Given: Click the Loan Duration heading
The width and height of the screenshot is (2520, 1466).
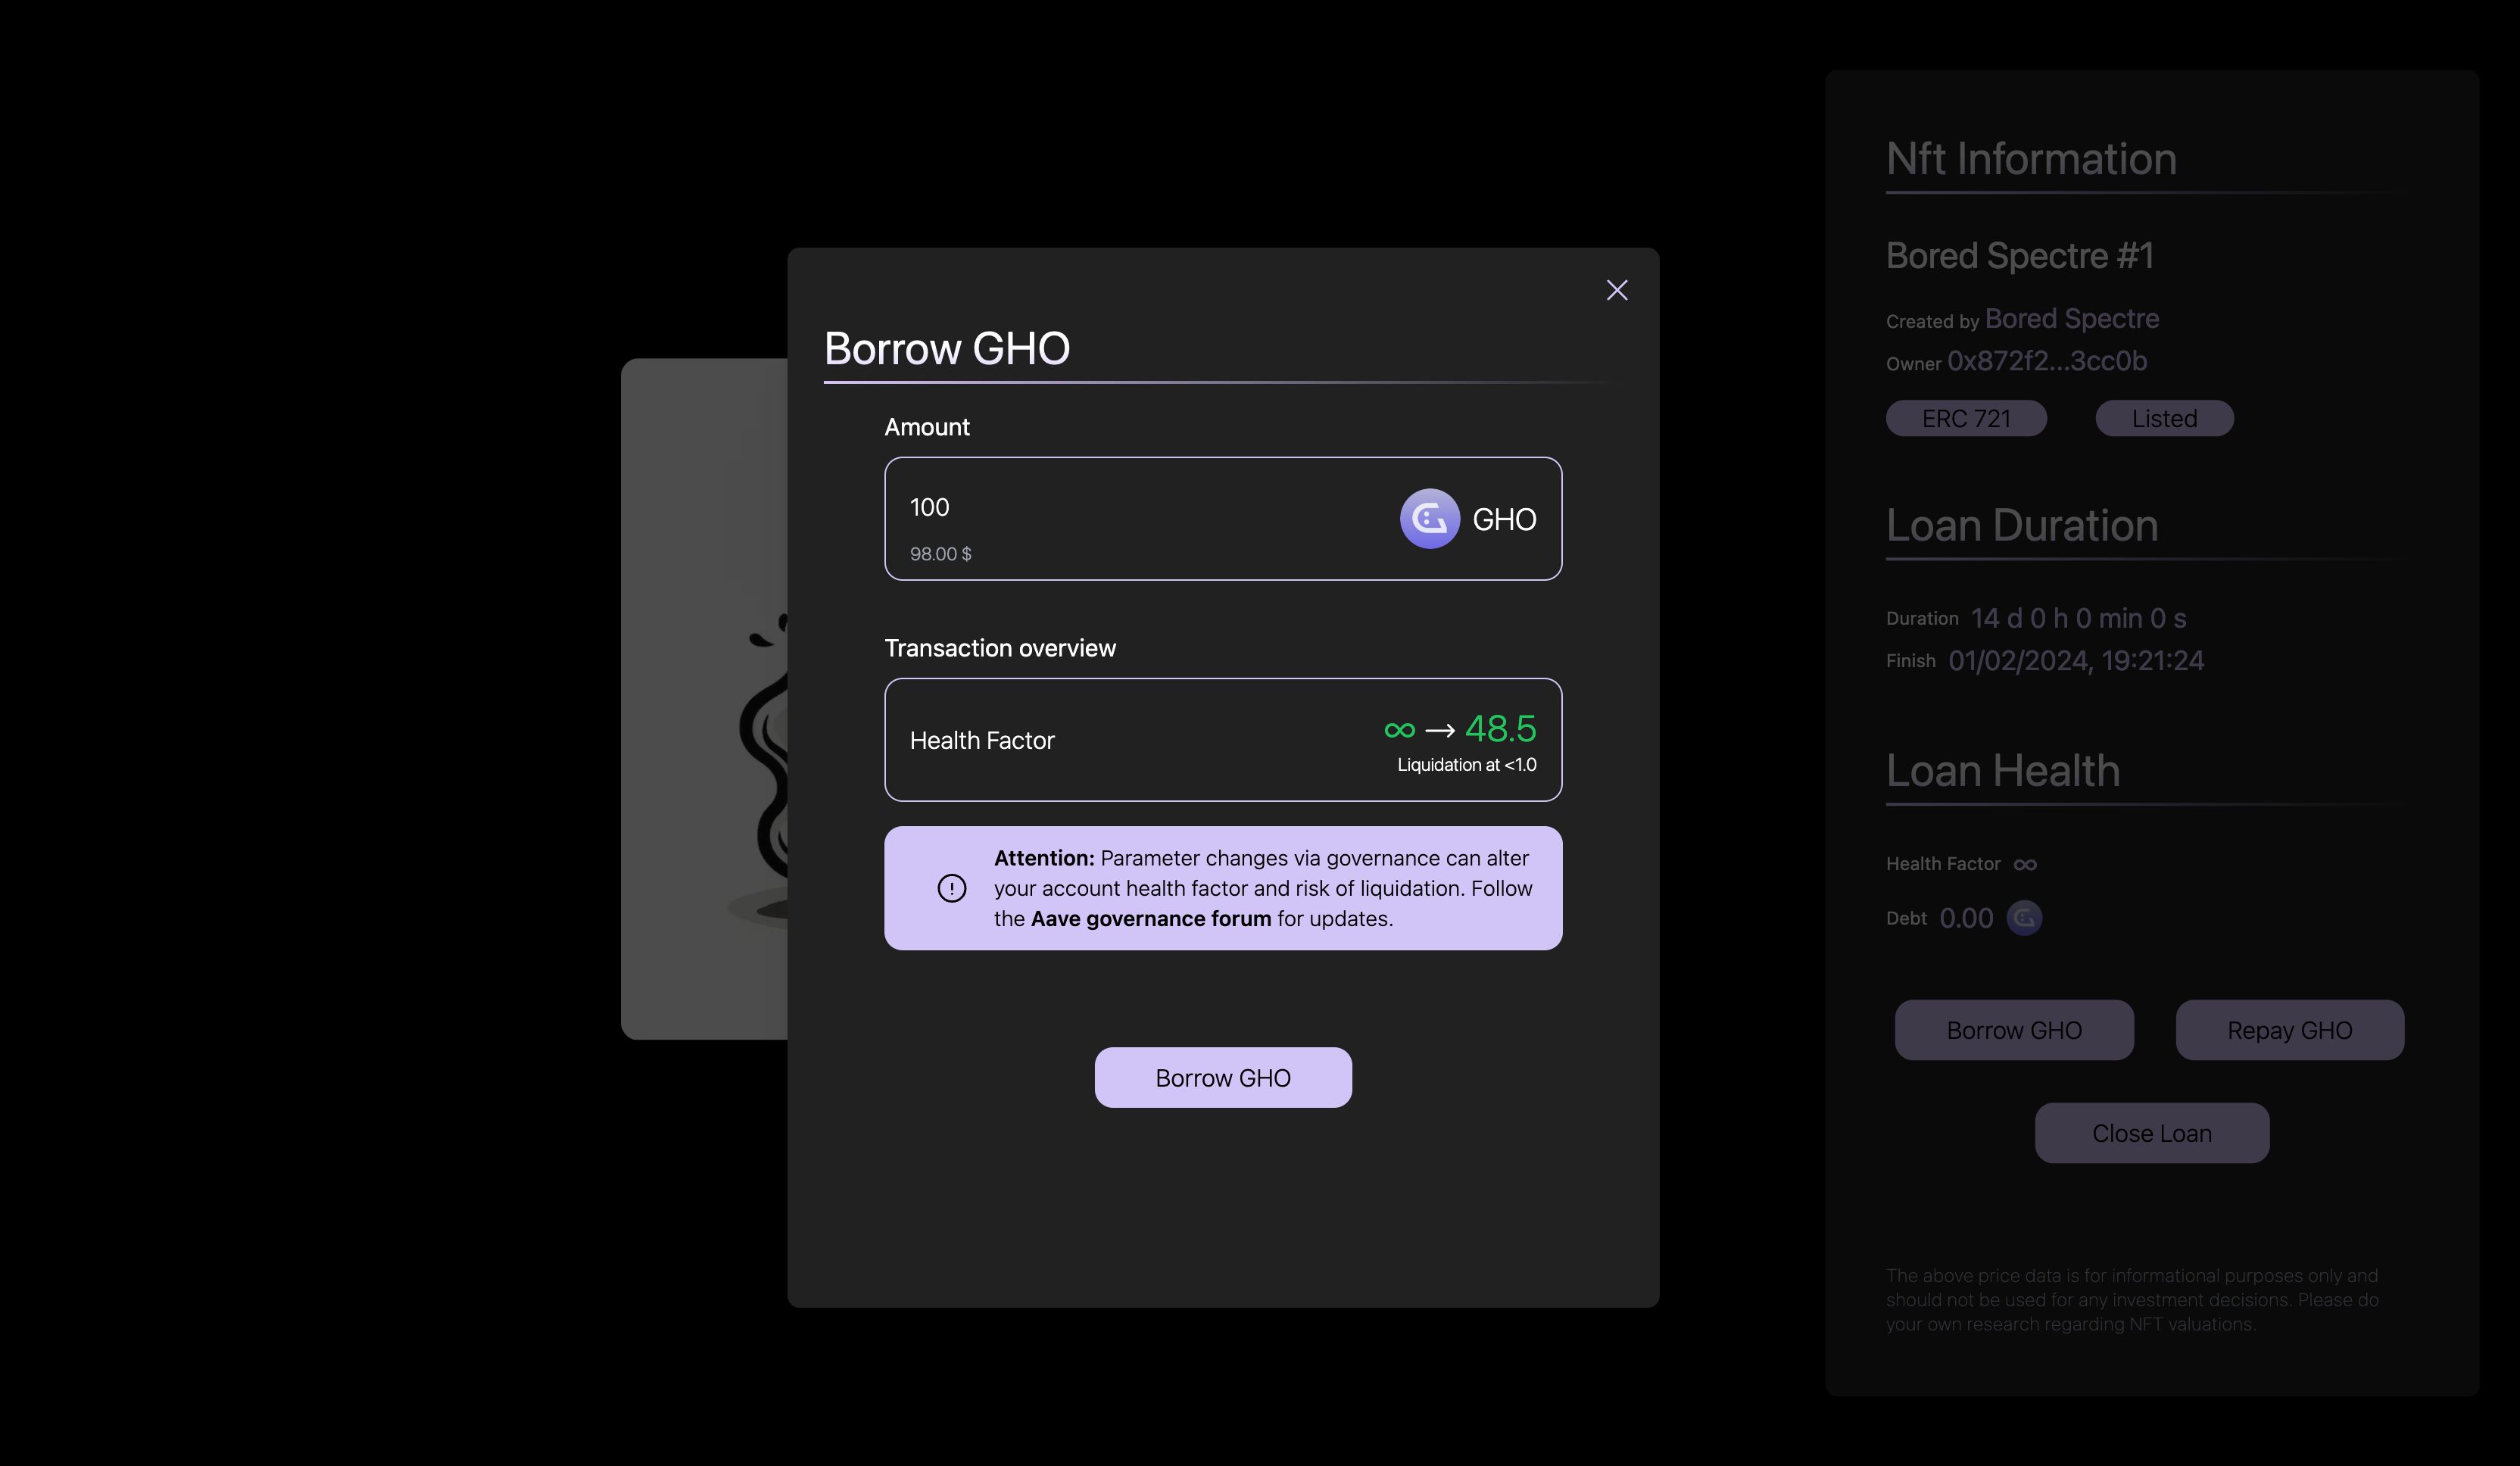Looking at the screenshot, I should click(x=2021, y=525).
